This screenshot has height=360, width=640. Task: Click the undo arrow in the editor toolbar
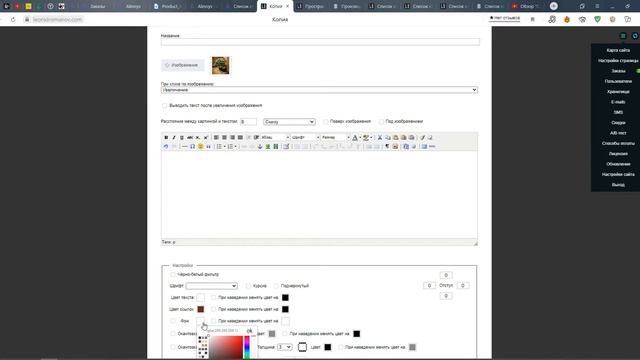[166, 147]
